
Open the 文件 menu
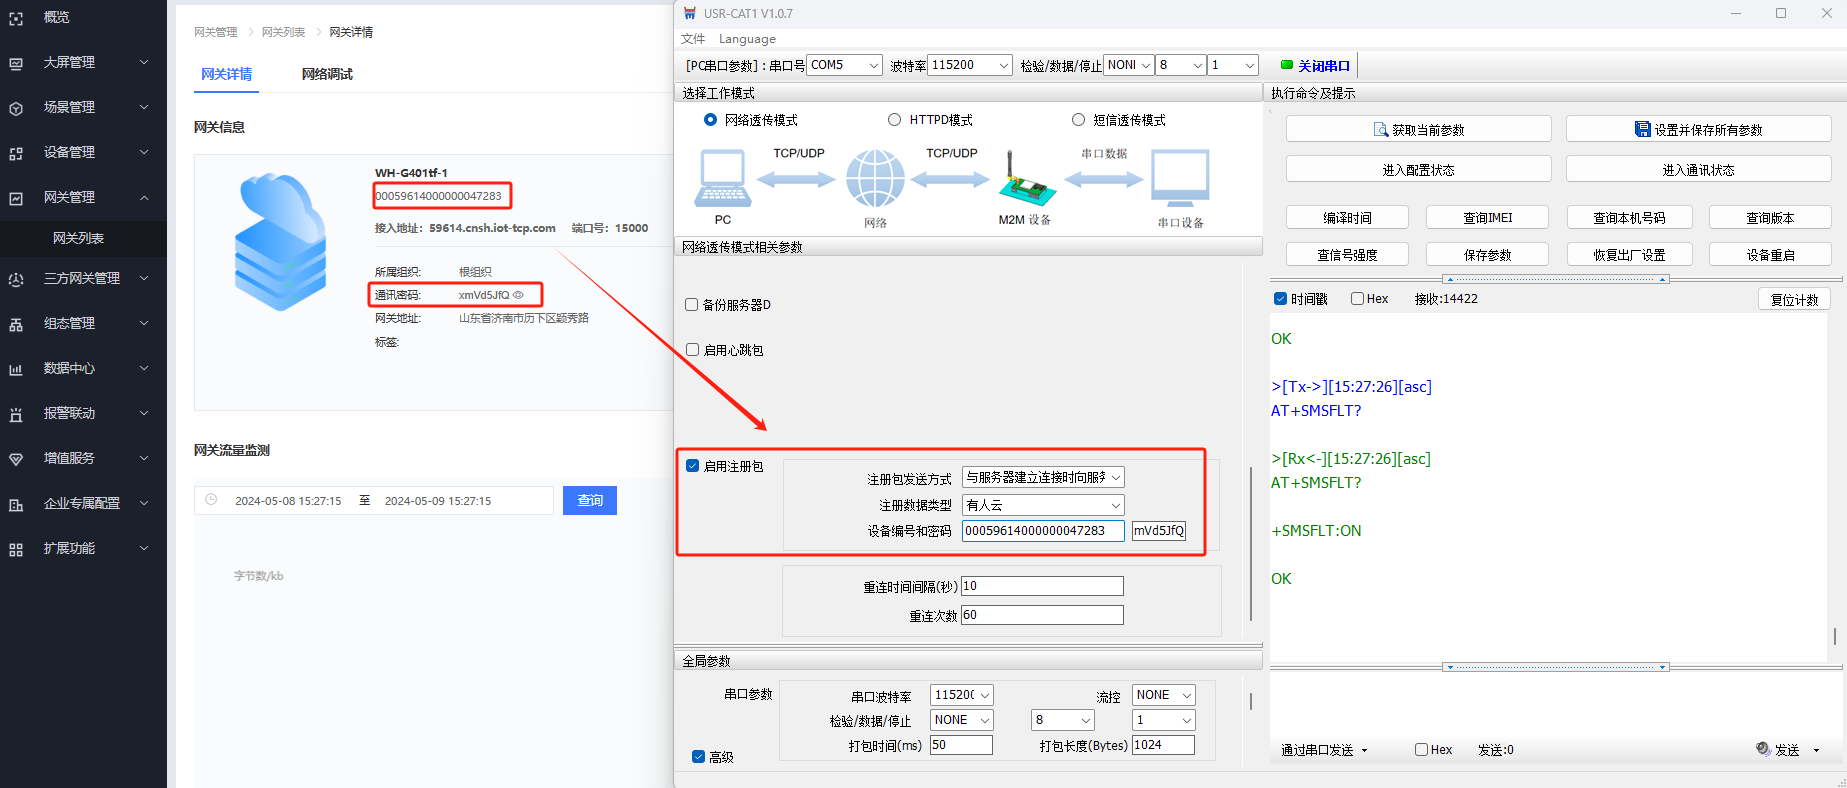(x=693, y=39)
